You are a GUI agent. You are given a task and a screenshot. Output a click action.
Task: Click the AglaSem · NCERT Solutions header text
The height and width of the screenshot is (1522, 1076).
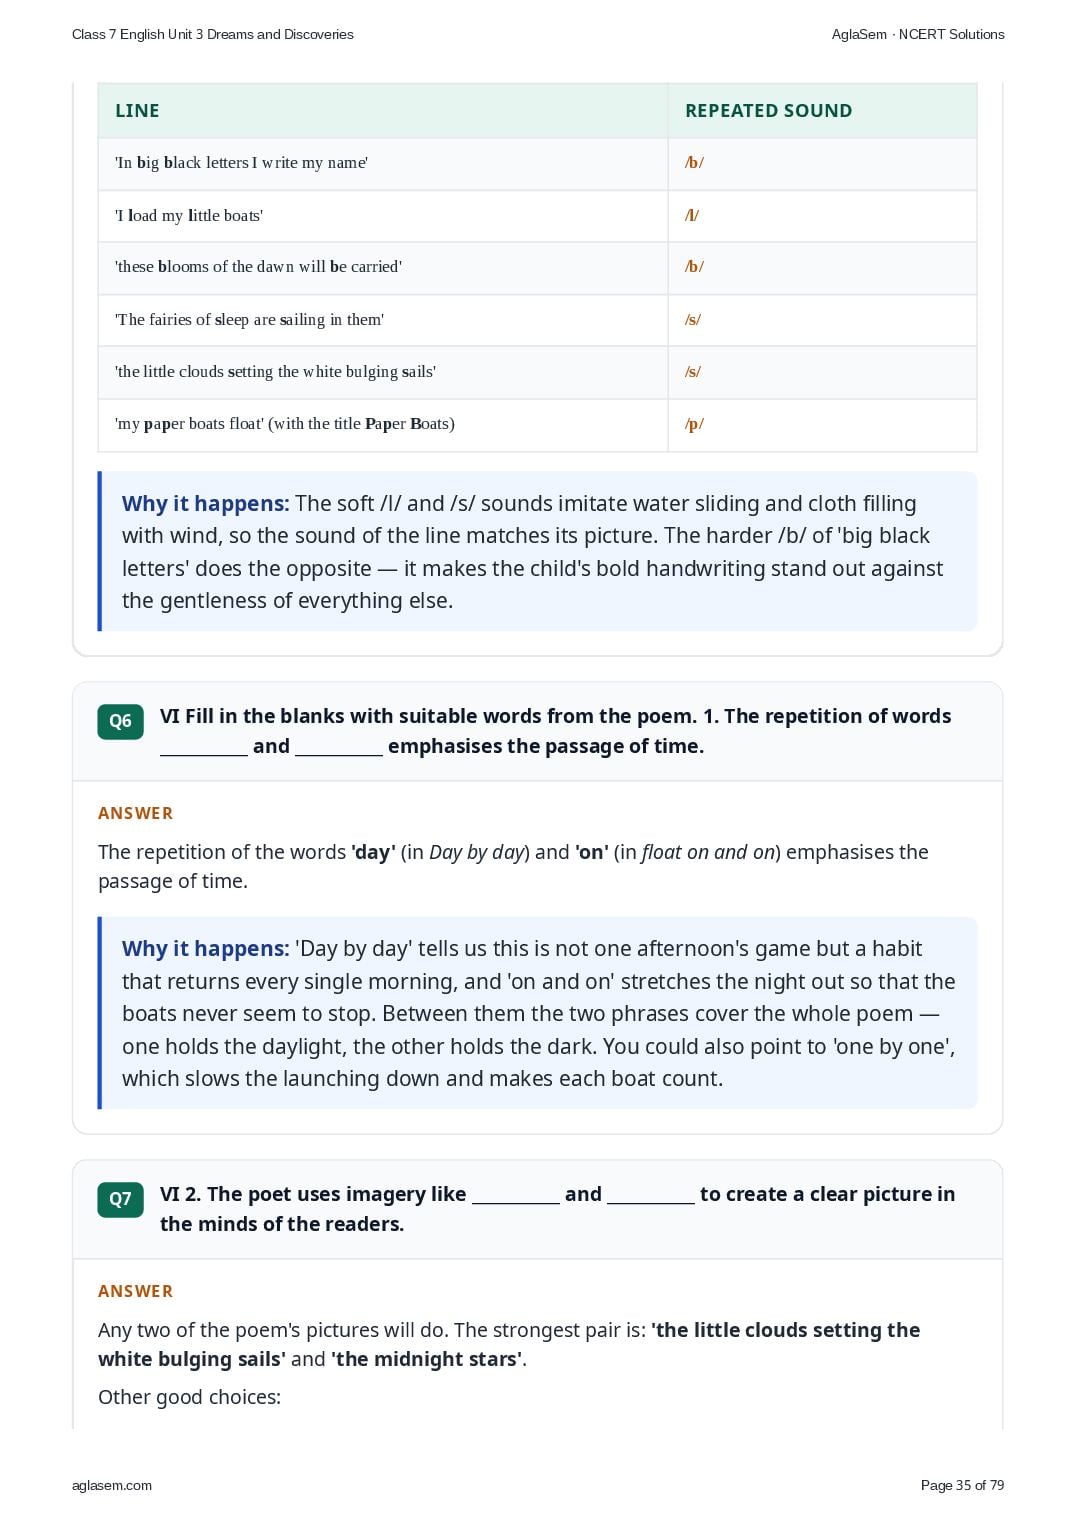pyautogui.click(x=918, y=34)
